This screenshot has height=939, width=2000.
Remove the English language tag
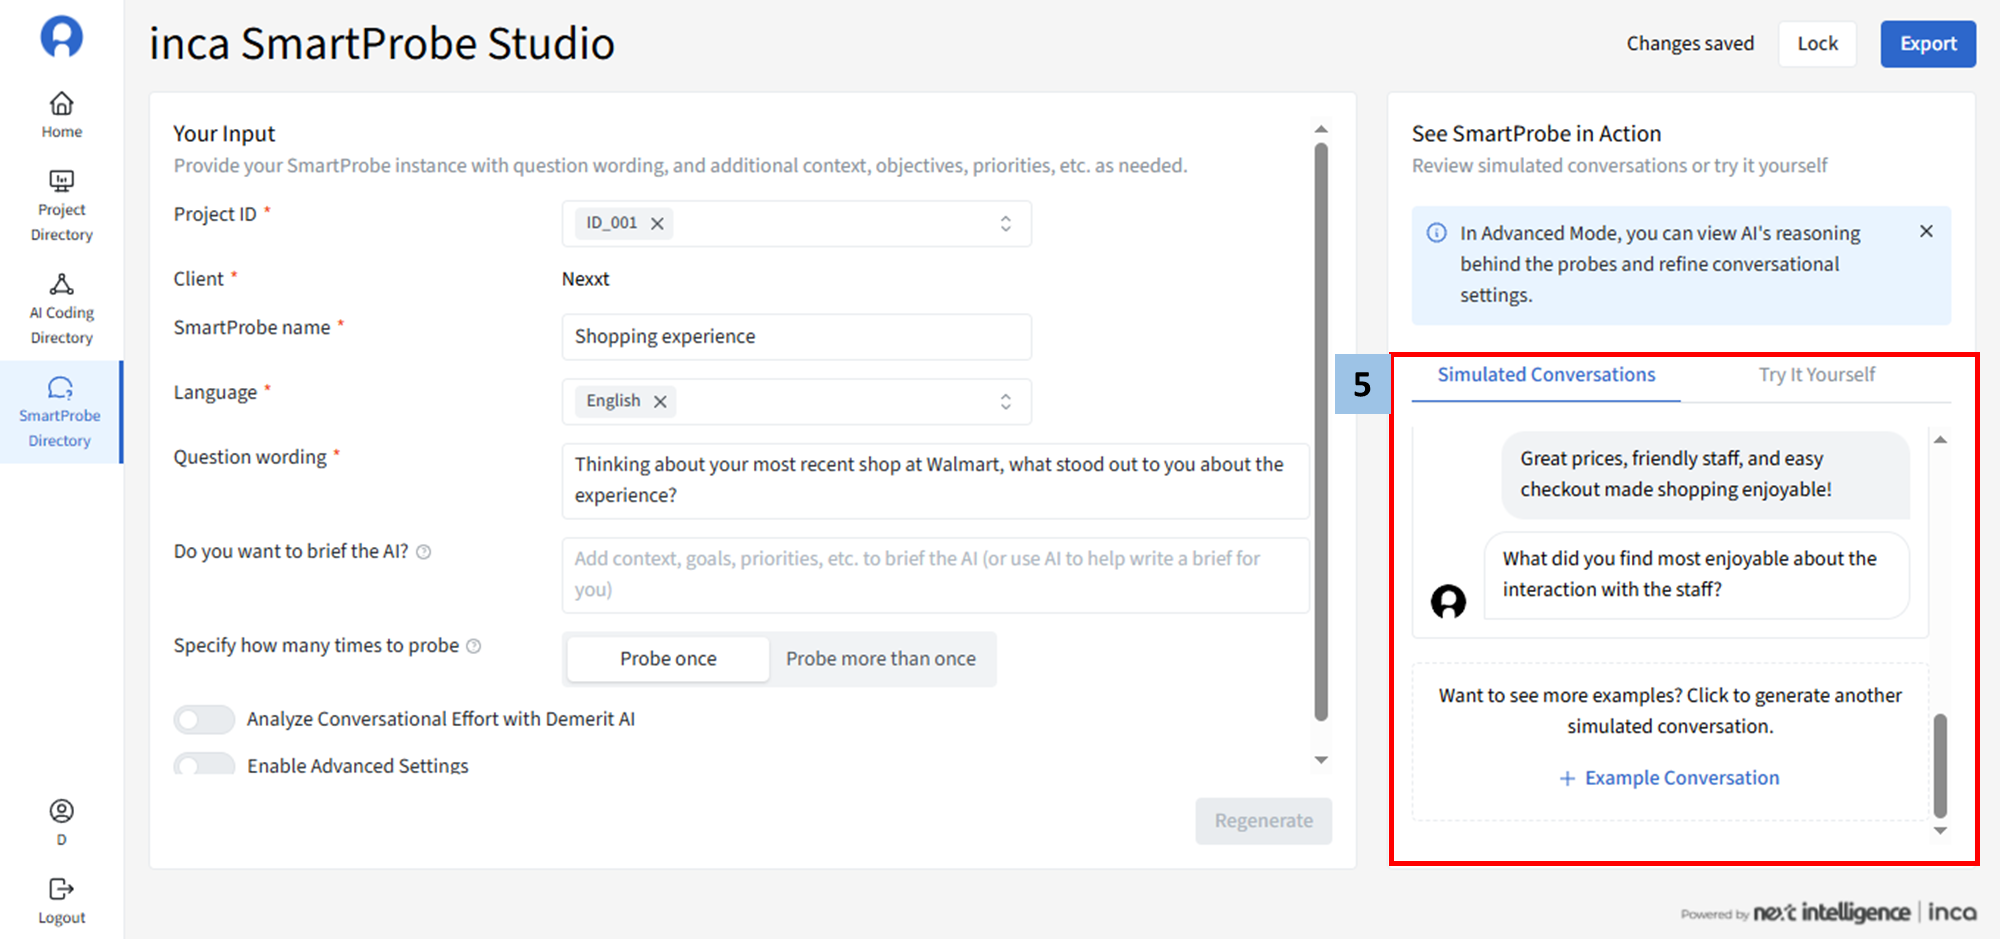click(x=660, y=402)
